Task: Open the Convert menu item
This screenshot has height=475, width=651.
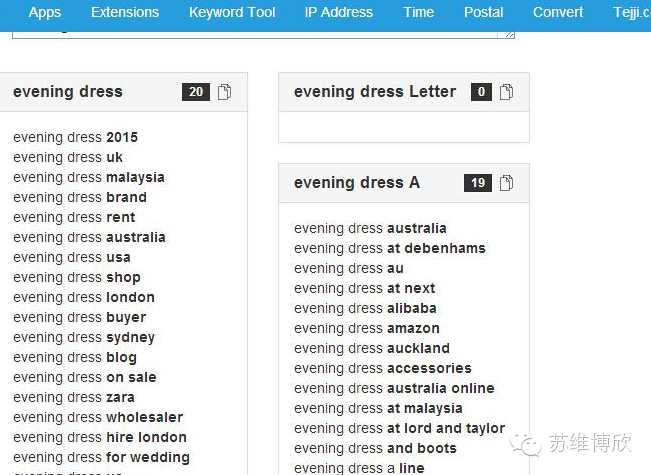Action: (558, 12)
